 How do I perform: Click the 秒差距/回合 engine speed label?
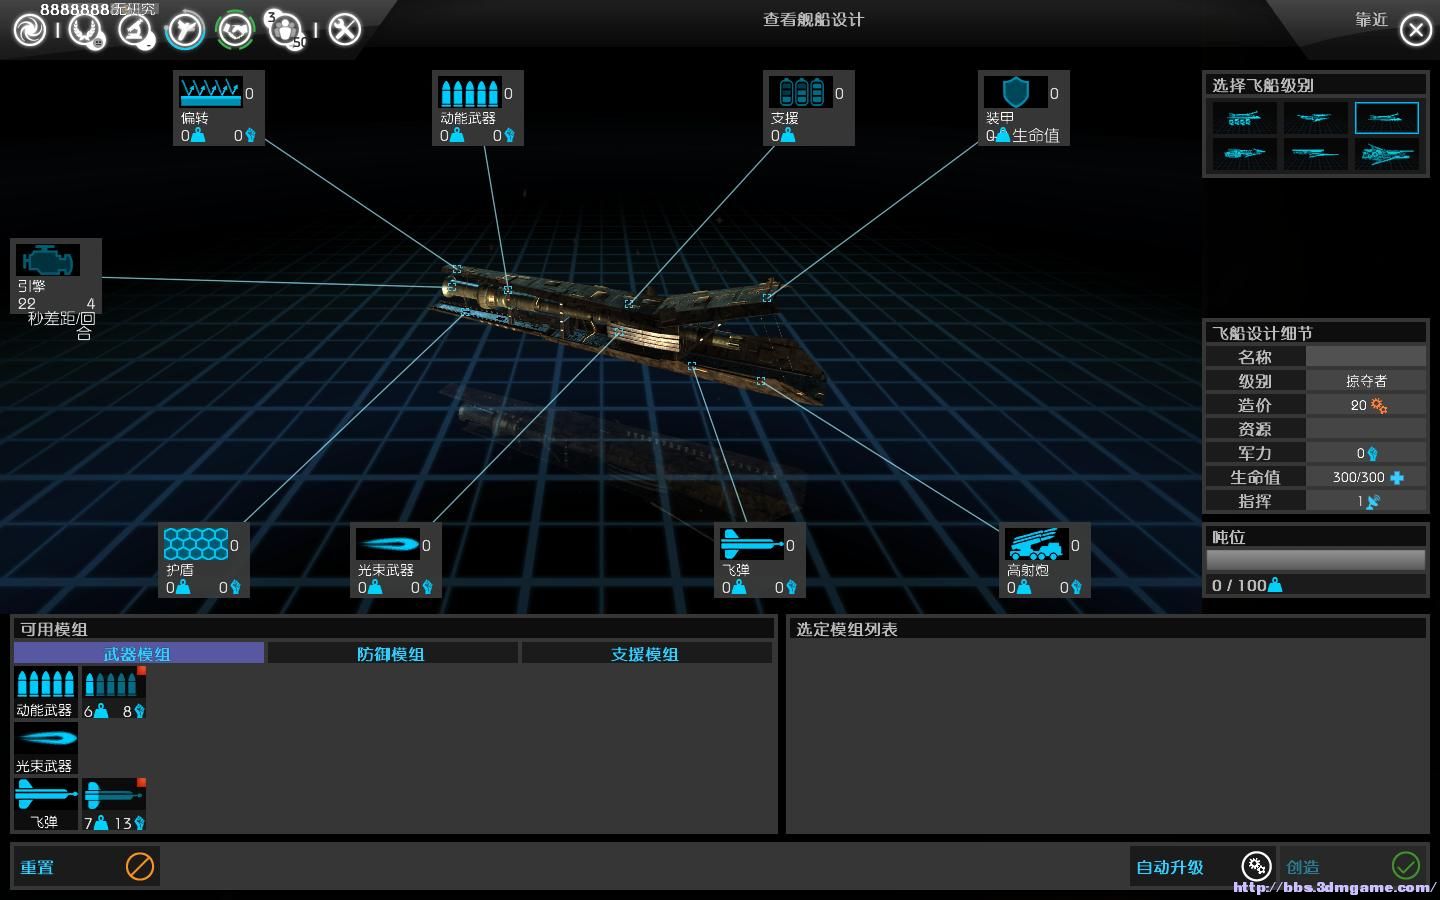click(x=60, y=326)
